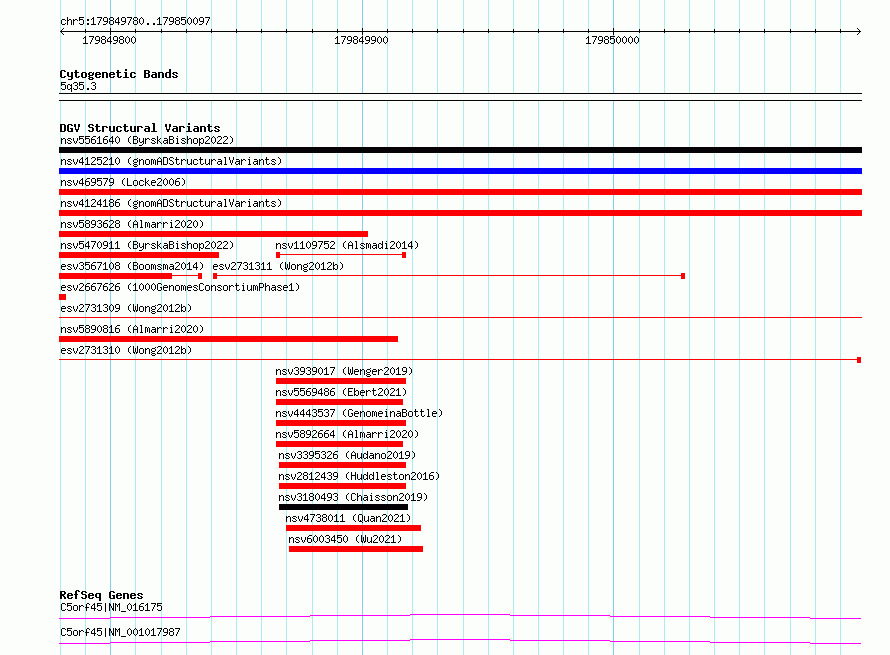Open nsv5569486 (Ebert2021) label

[341, 392]
